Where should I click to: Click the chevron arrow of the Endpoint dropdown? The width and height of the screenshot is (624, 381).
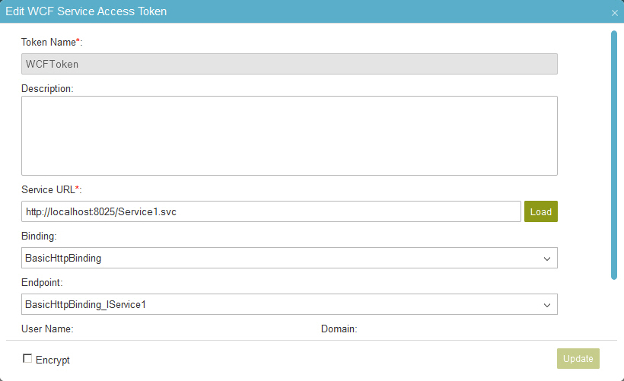547,305
